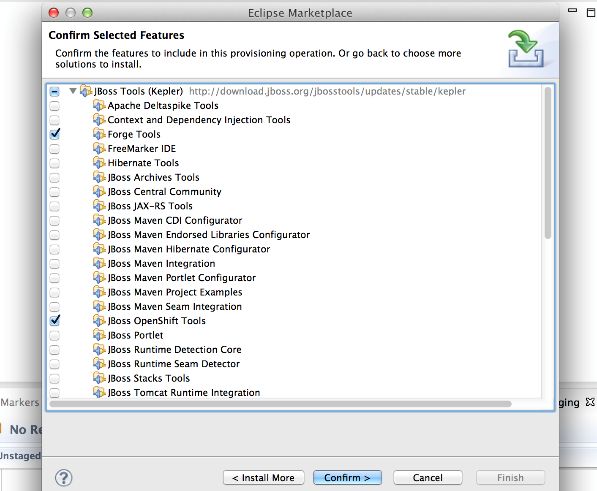
Task: Select the JBoss JAX-RS Tools label
Action: 150,206
